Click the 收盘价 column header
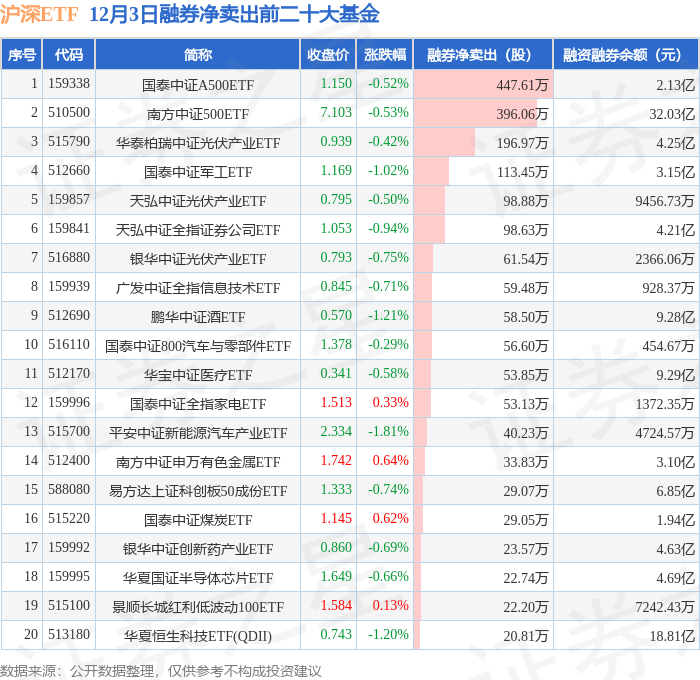 [x=328, y=54]
